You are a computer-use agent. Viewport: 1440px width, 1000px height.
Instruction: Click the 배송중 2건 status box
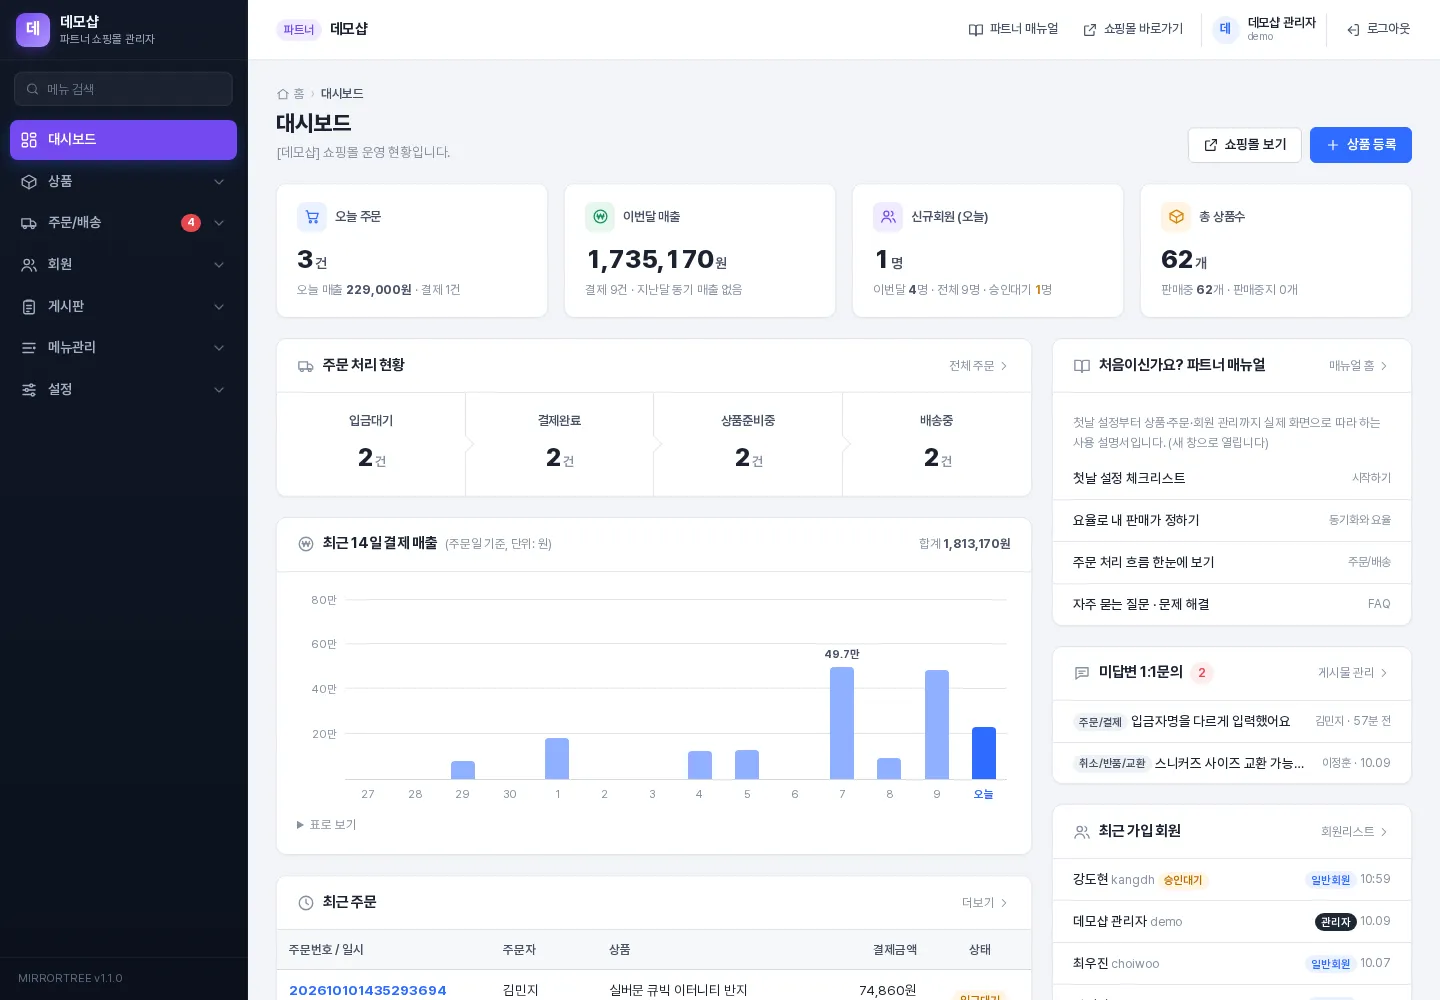(937, 444)
